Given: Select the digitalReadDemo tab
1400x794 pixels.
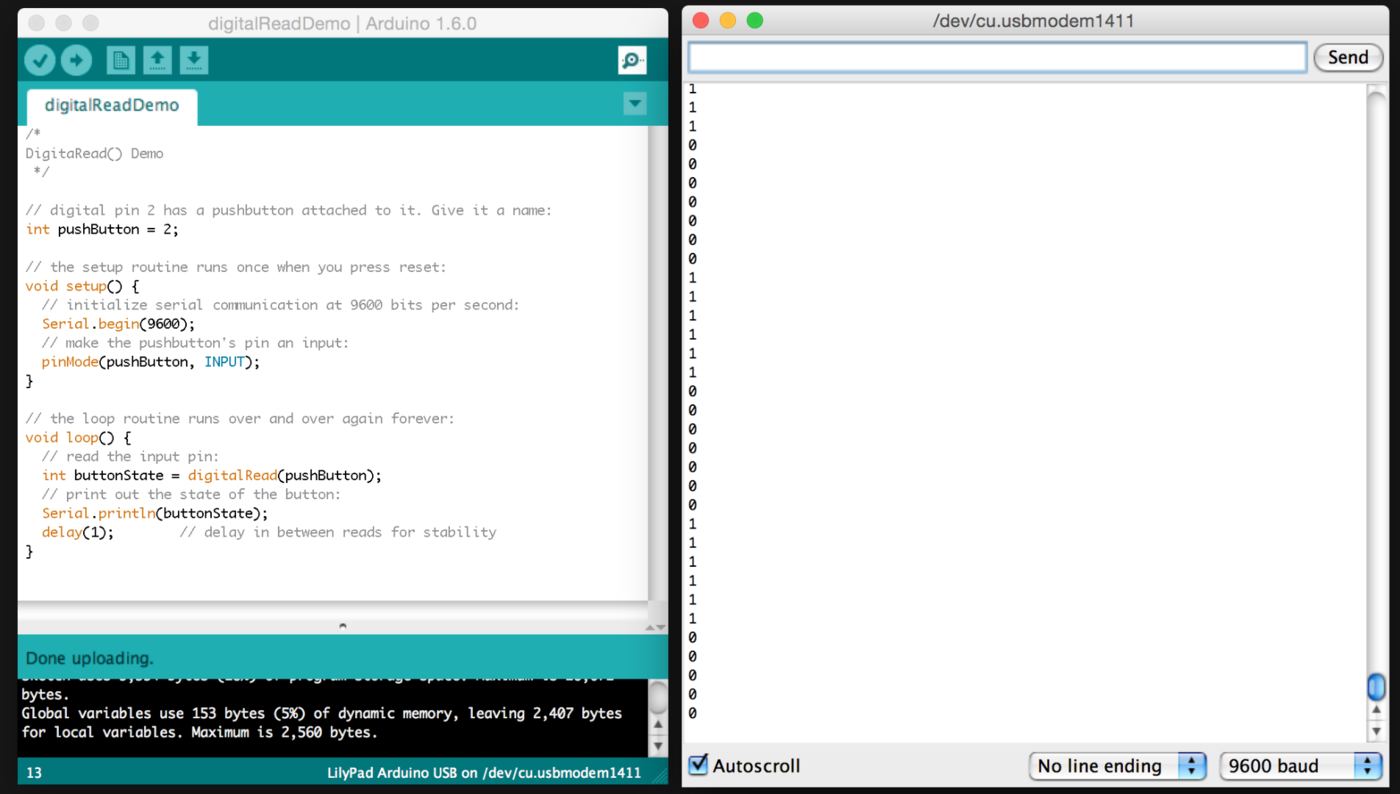Looking at the screenshot, I should tap(112, 106).
